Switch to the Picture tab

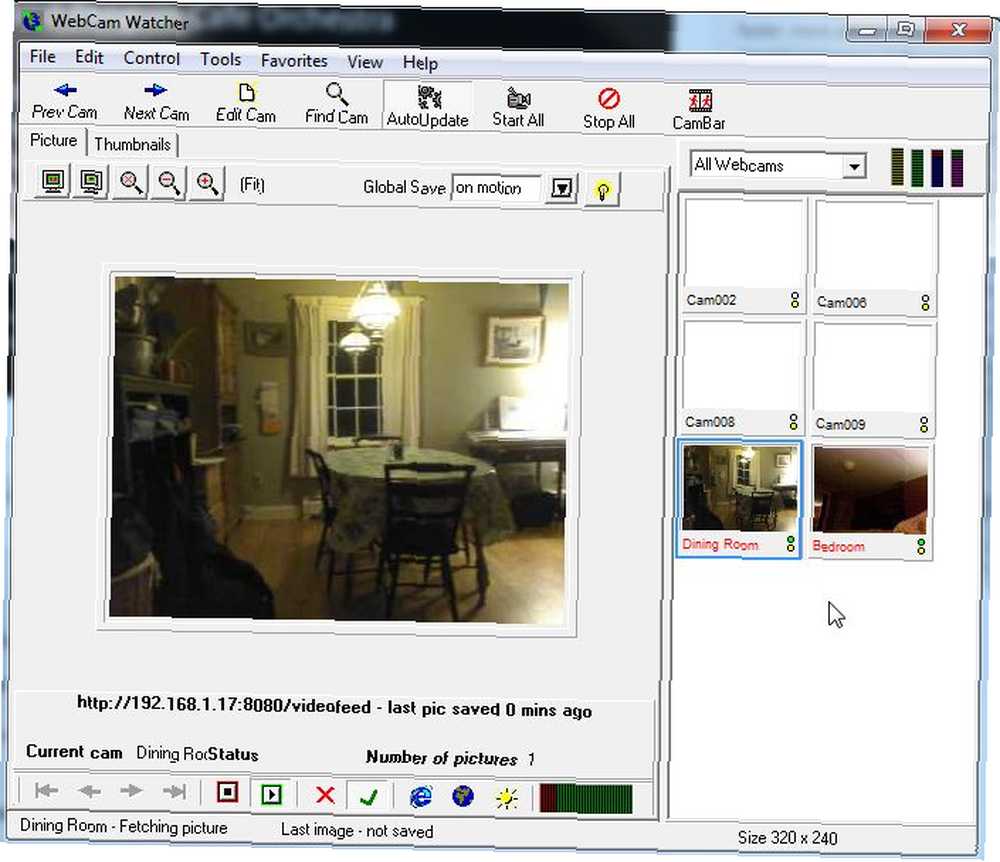click(54, 140)
